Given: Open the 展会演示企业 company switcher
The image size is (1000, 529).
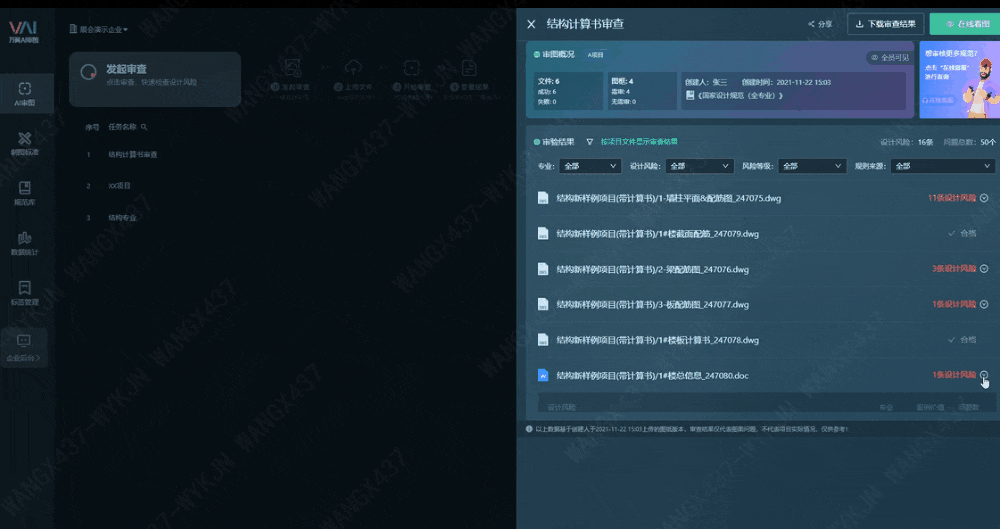Looking at the screenshot, I should [99, 29].
